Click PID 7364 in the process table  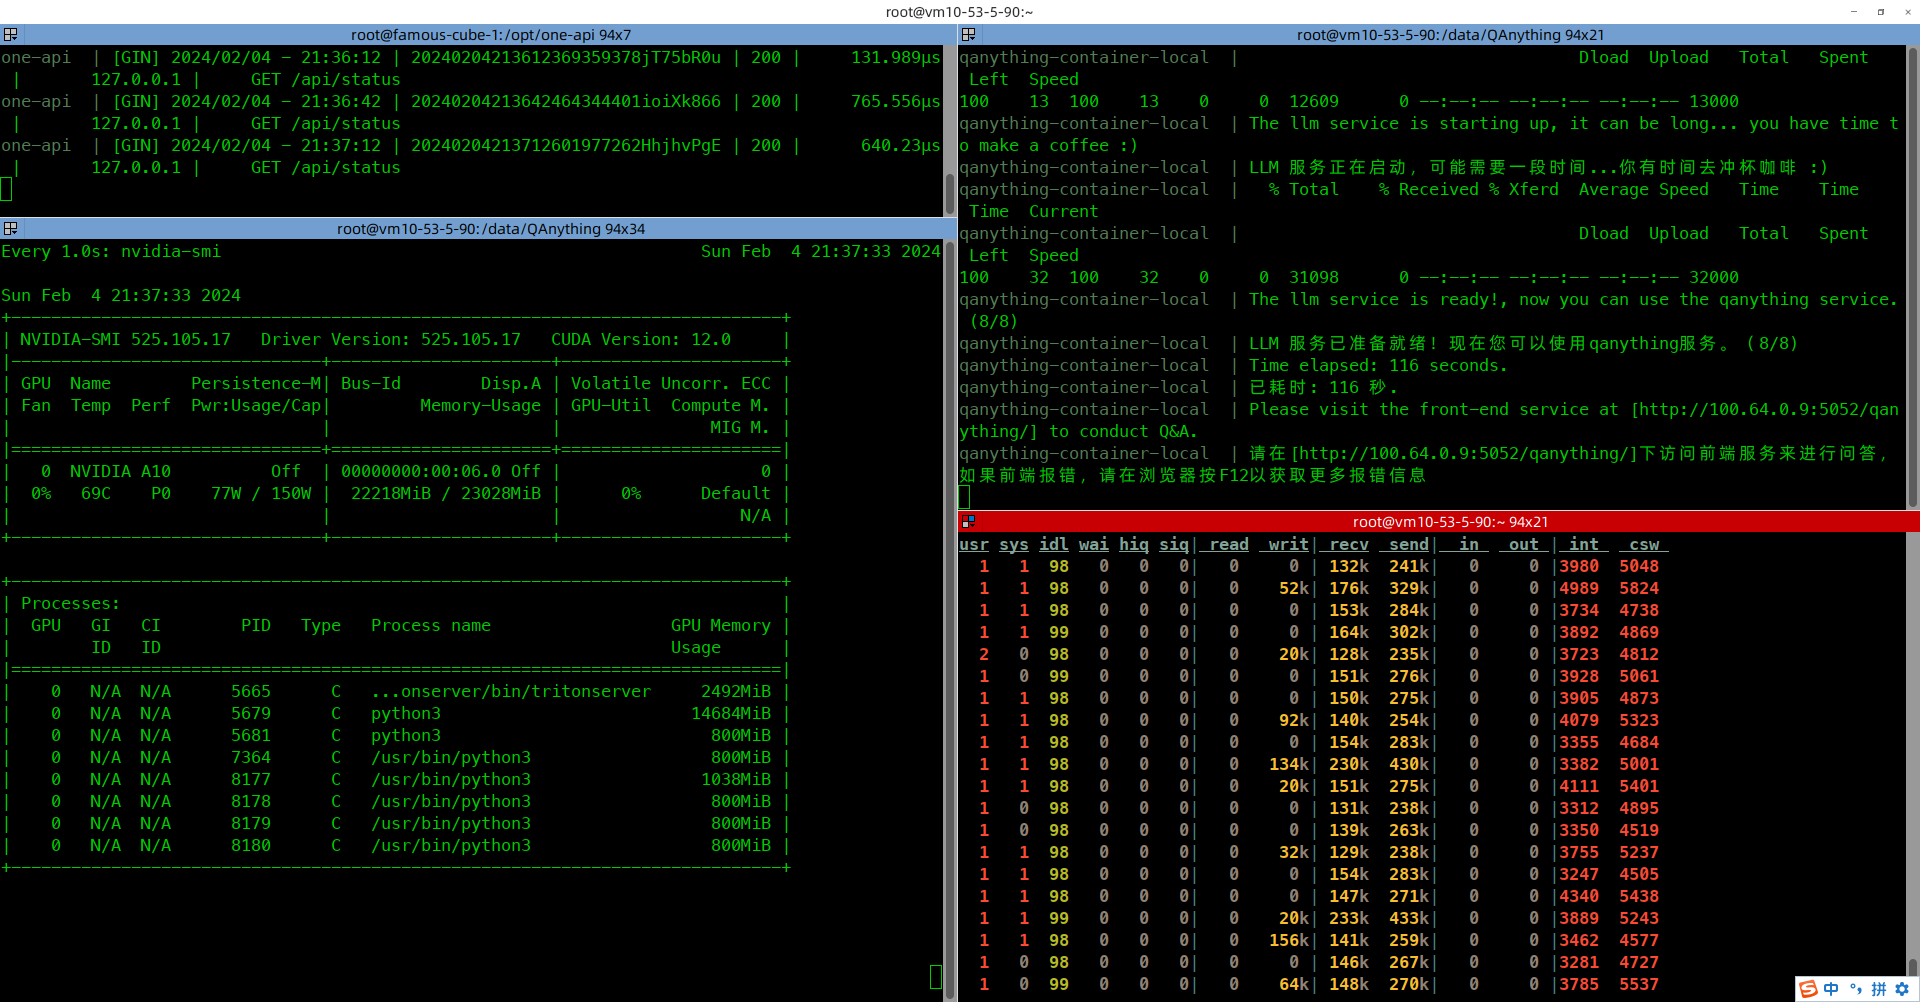tap(251, 758)
